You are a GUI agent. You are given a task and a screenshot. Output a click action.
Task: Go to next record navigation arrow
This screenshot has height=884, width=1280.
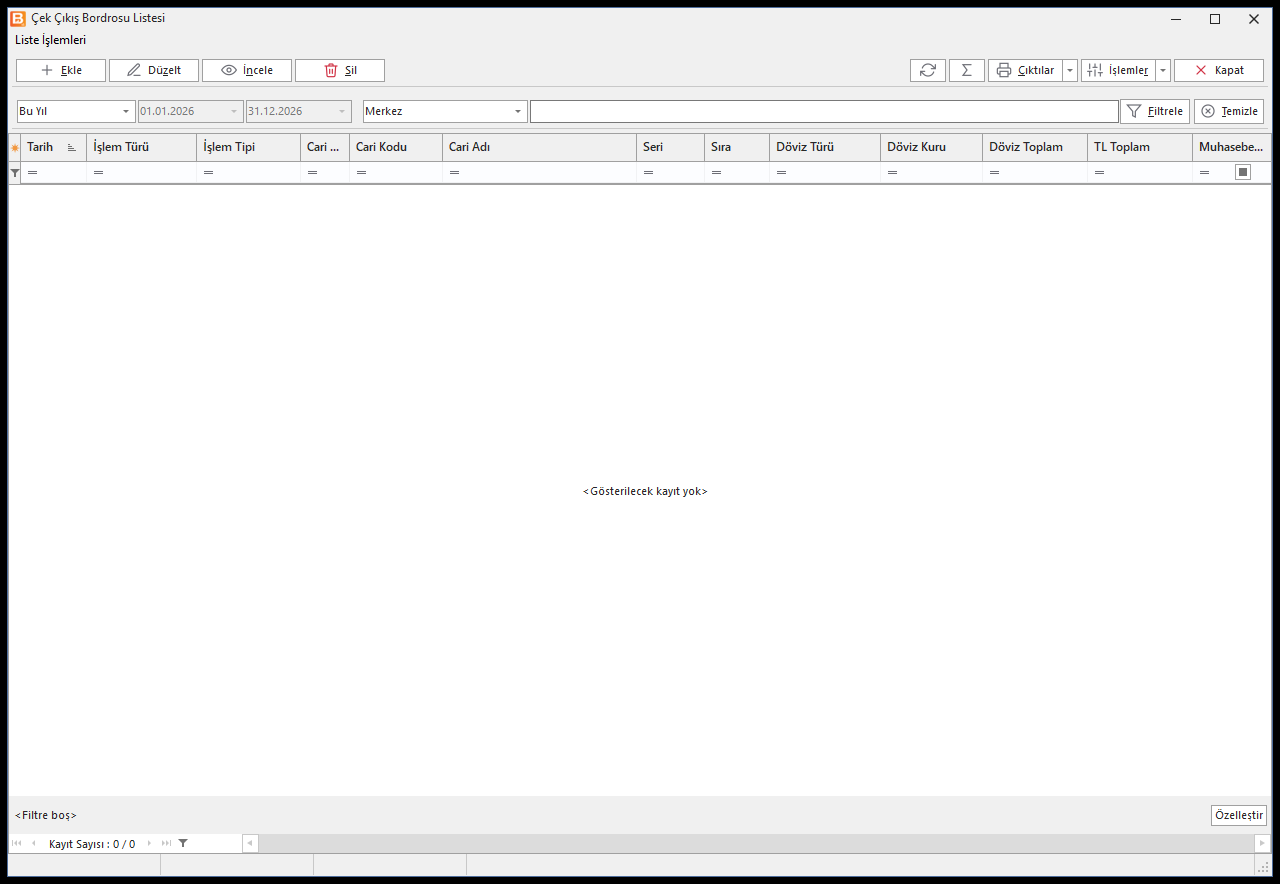click(x=150, y=844)
